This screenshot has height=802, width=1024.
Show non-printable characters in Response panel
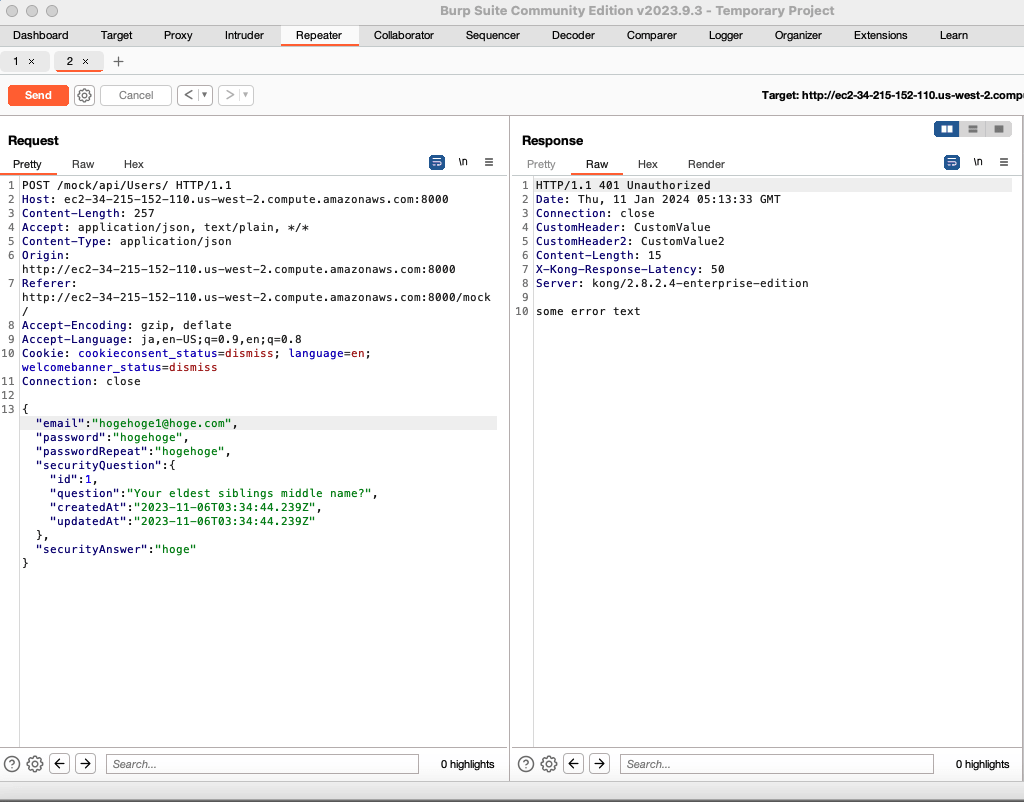point(978,162)
